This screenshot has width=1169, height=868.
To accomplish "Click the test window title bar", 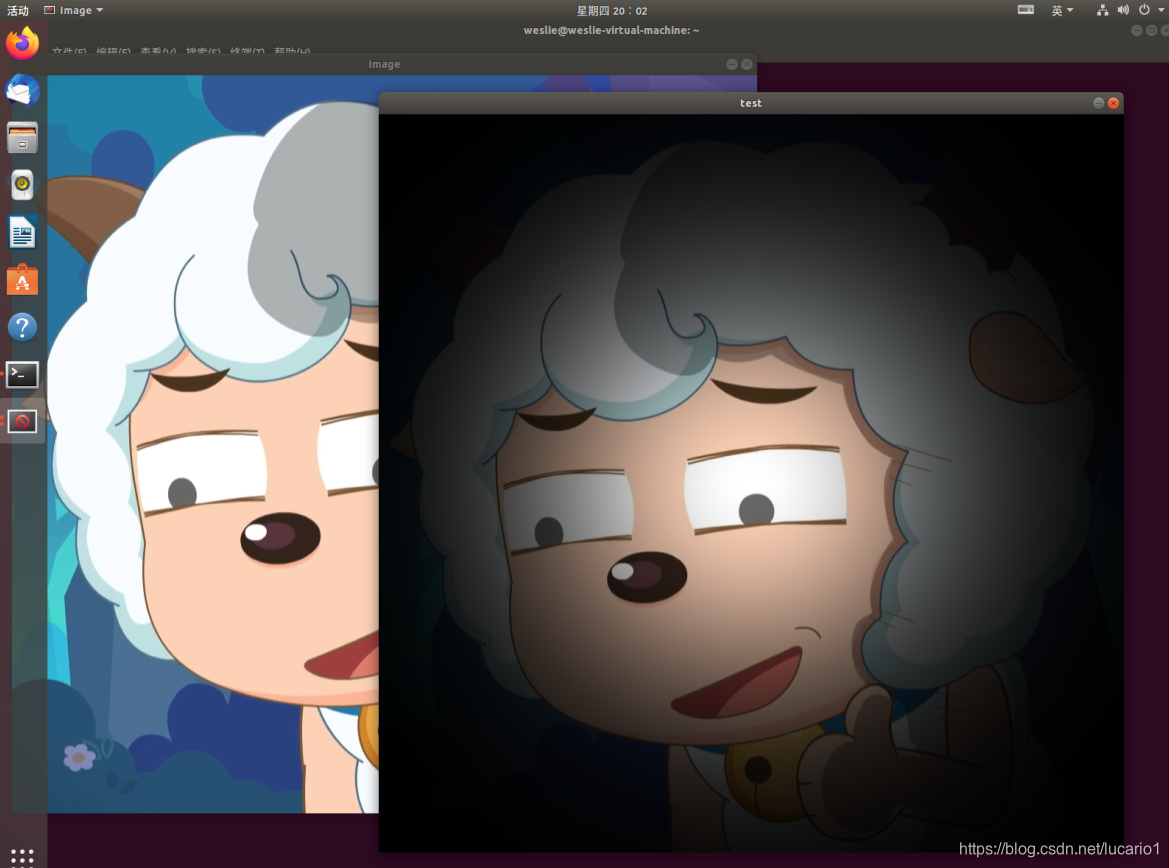I will click(751, 103).
